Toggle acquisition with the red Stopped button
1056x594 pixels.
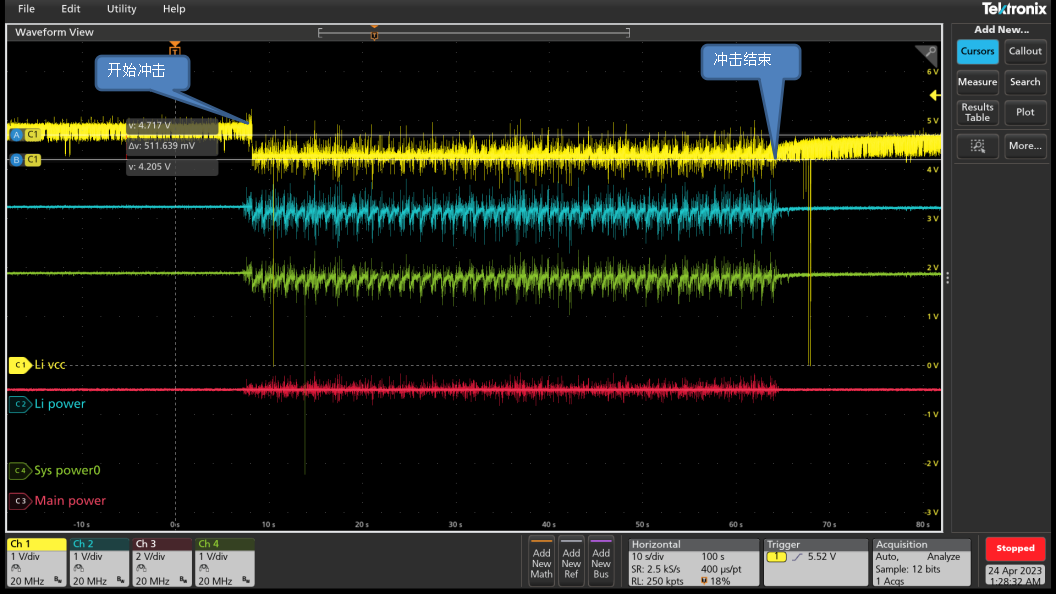[1015, 548]
